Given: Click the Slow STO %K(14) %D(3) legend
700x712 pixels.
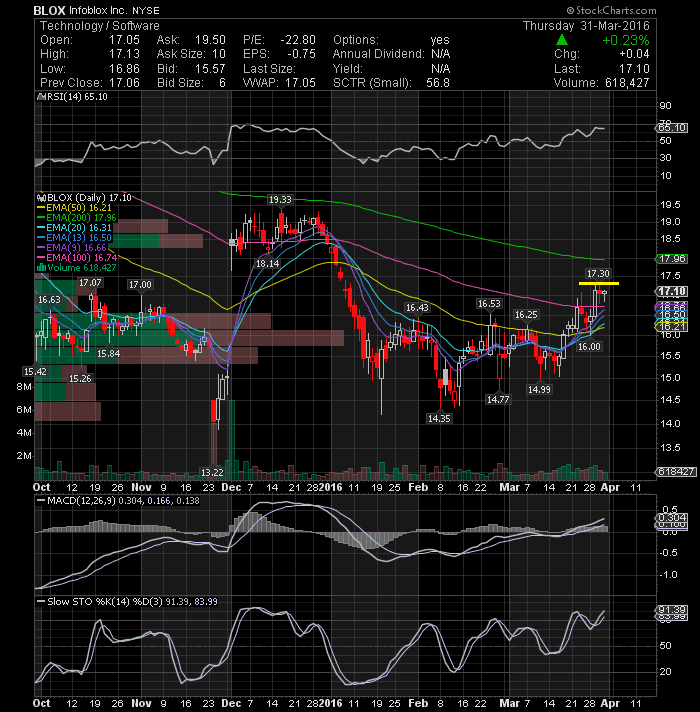Looking at the screenshot, I should click(x=105, y=602).
